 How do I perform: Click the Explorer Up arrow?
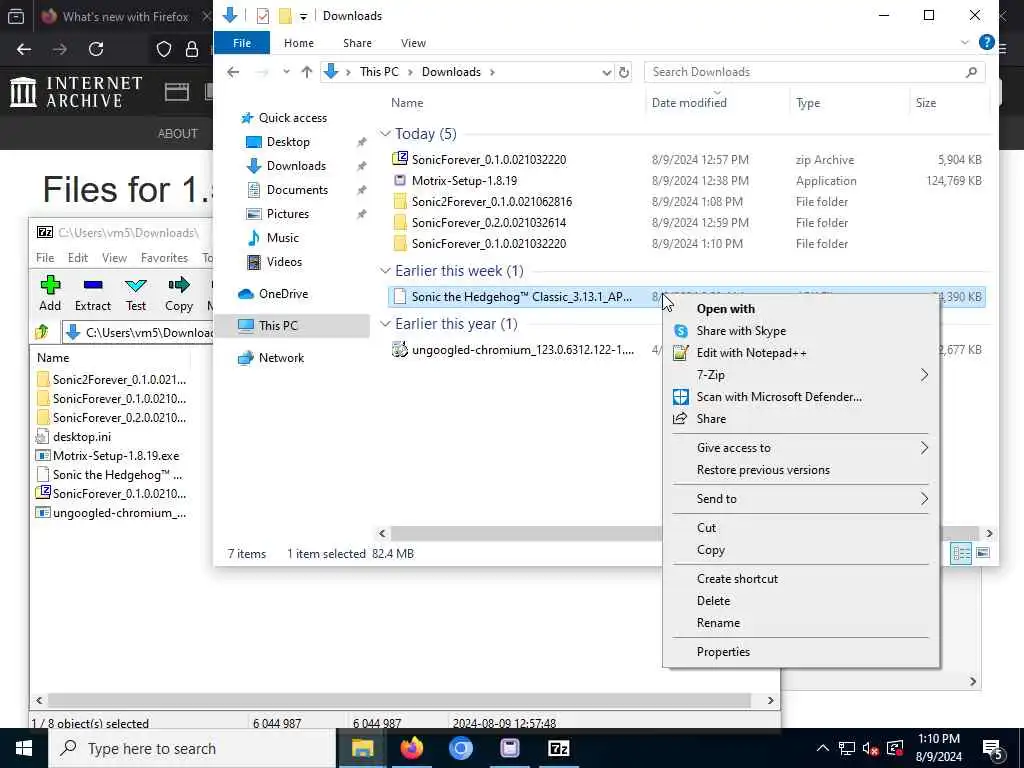tap(306, 72)
